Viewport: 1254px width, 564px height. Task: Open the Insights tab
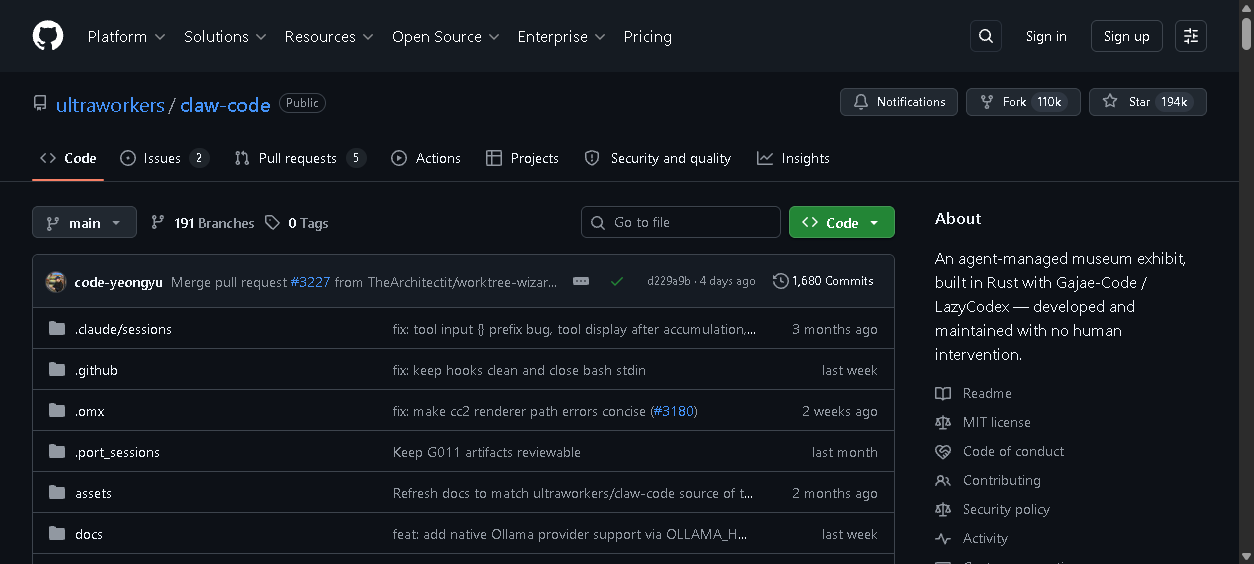tap(793, 158)
